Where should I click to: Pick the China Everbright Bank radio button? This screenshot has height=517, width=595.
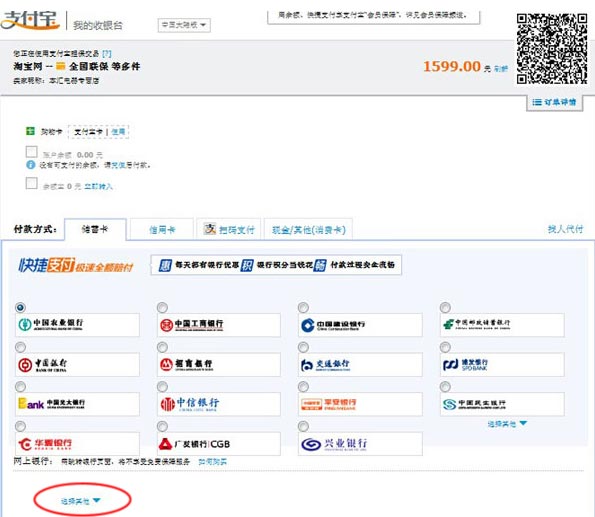(x=20, y=386)
